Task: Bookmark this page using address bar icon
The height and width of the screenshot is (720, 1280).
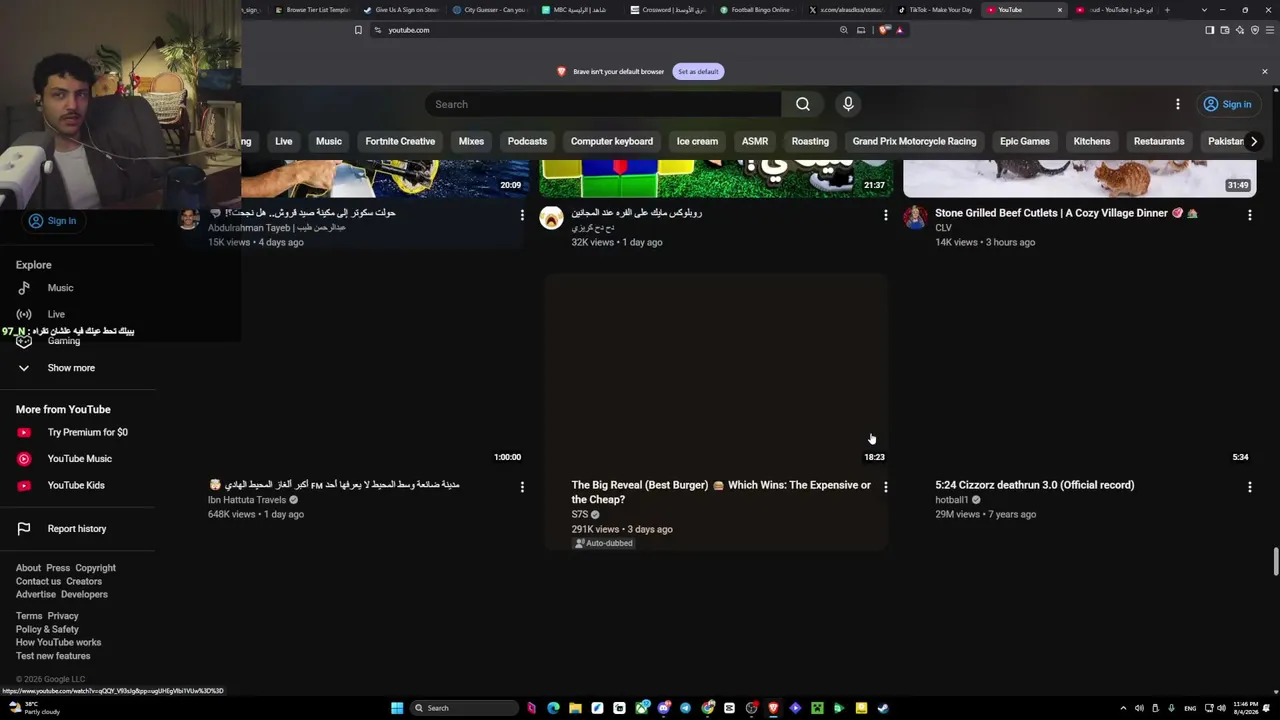Action: tap(358, 30)
